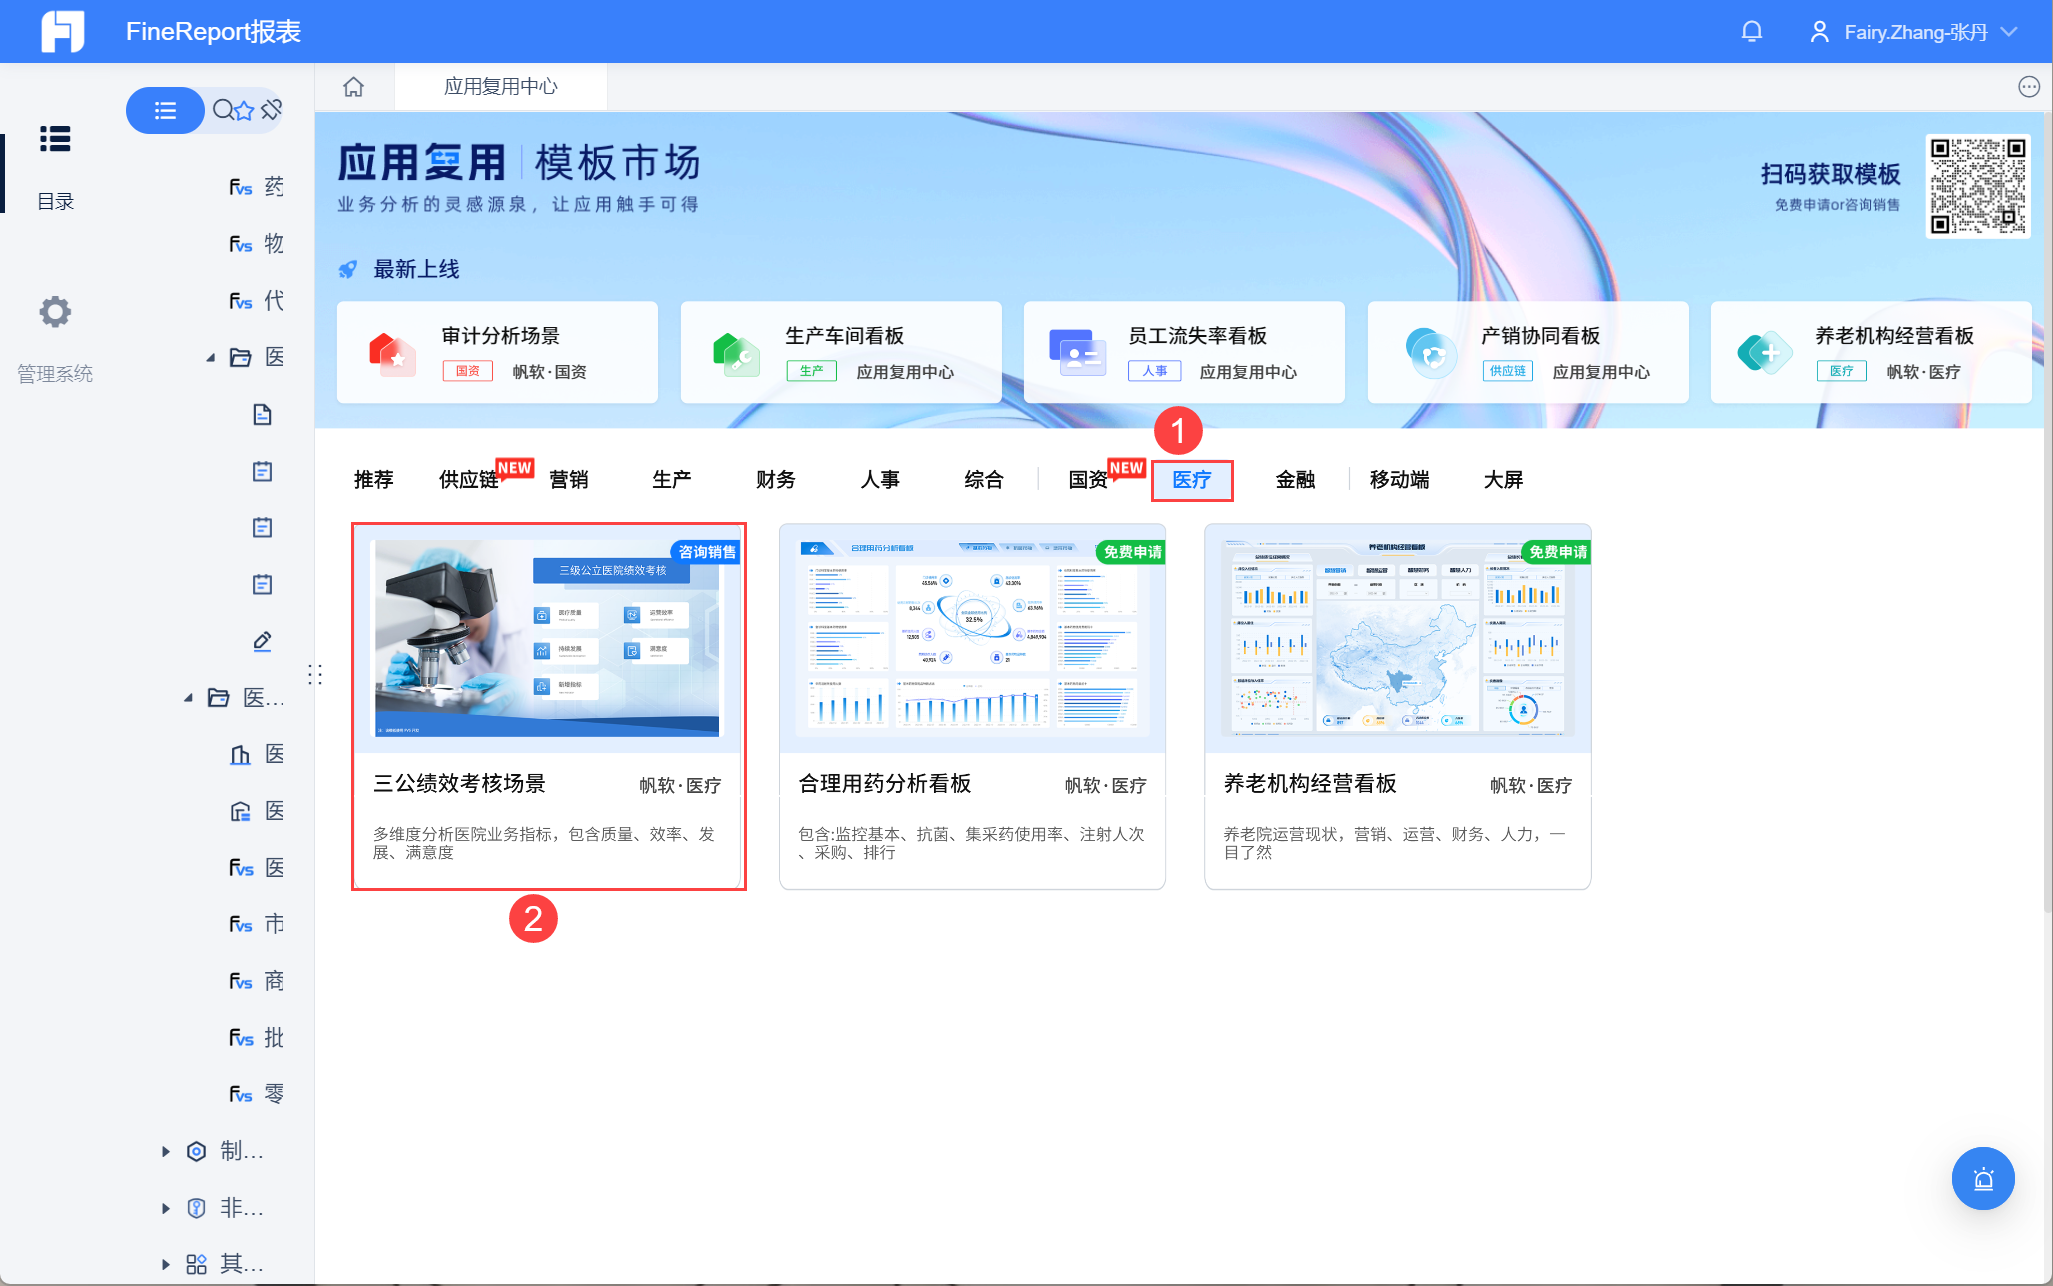Click the notification bell icon

pos(1751,32)
